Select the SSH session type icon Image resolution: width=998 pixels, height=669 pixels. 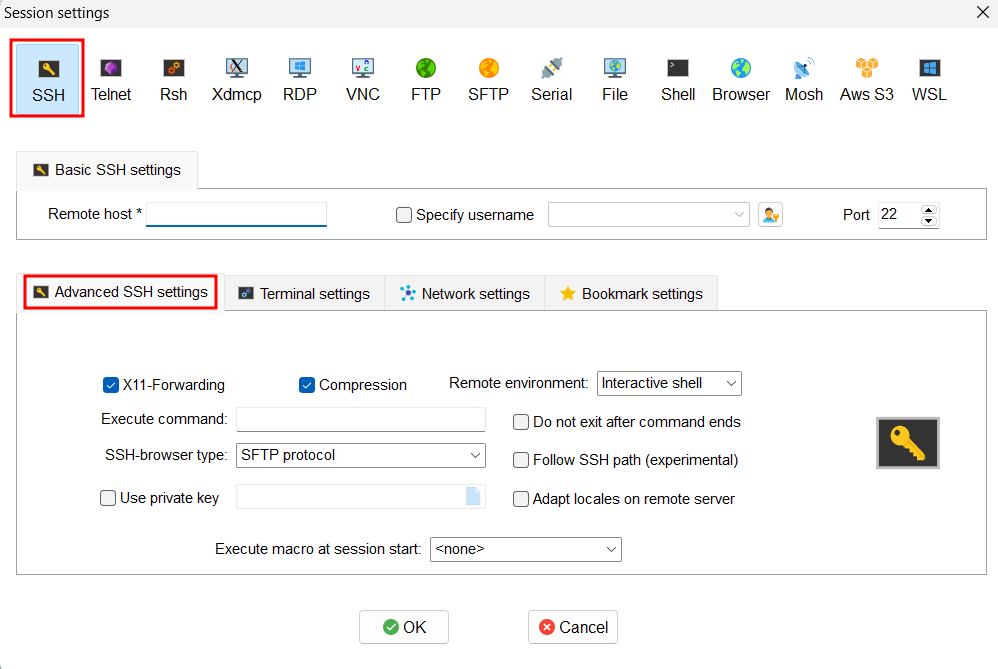(x=48, y=79)
